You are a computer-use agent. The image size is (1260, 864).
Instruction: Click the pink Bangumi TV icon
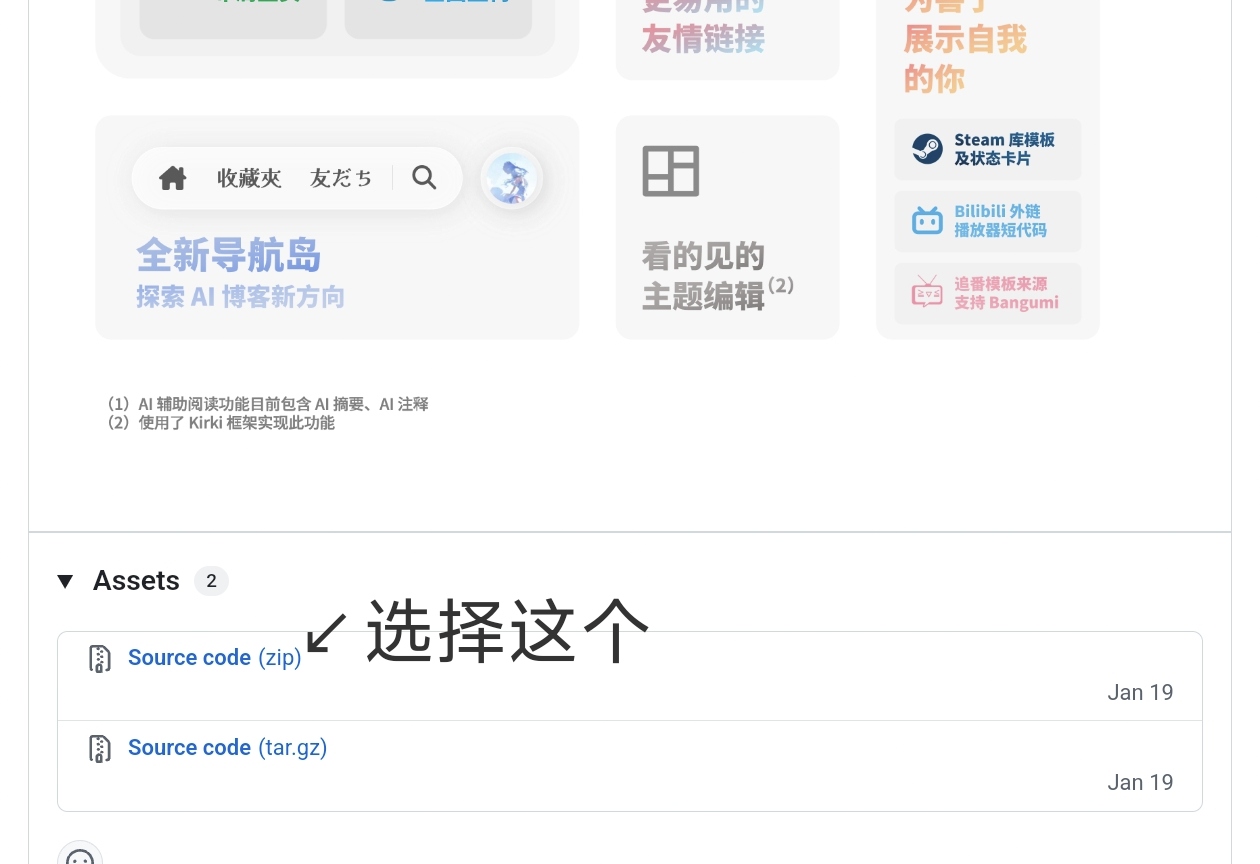point(927,292)
